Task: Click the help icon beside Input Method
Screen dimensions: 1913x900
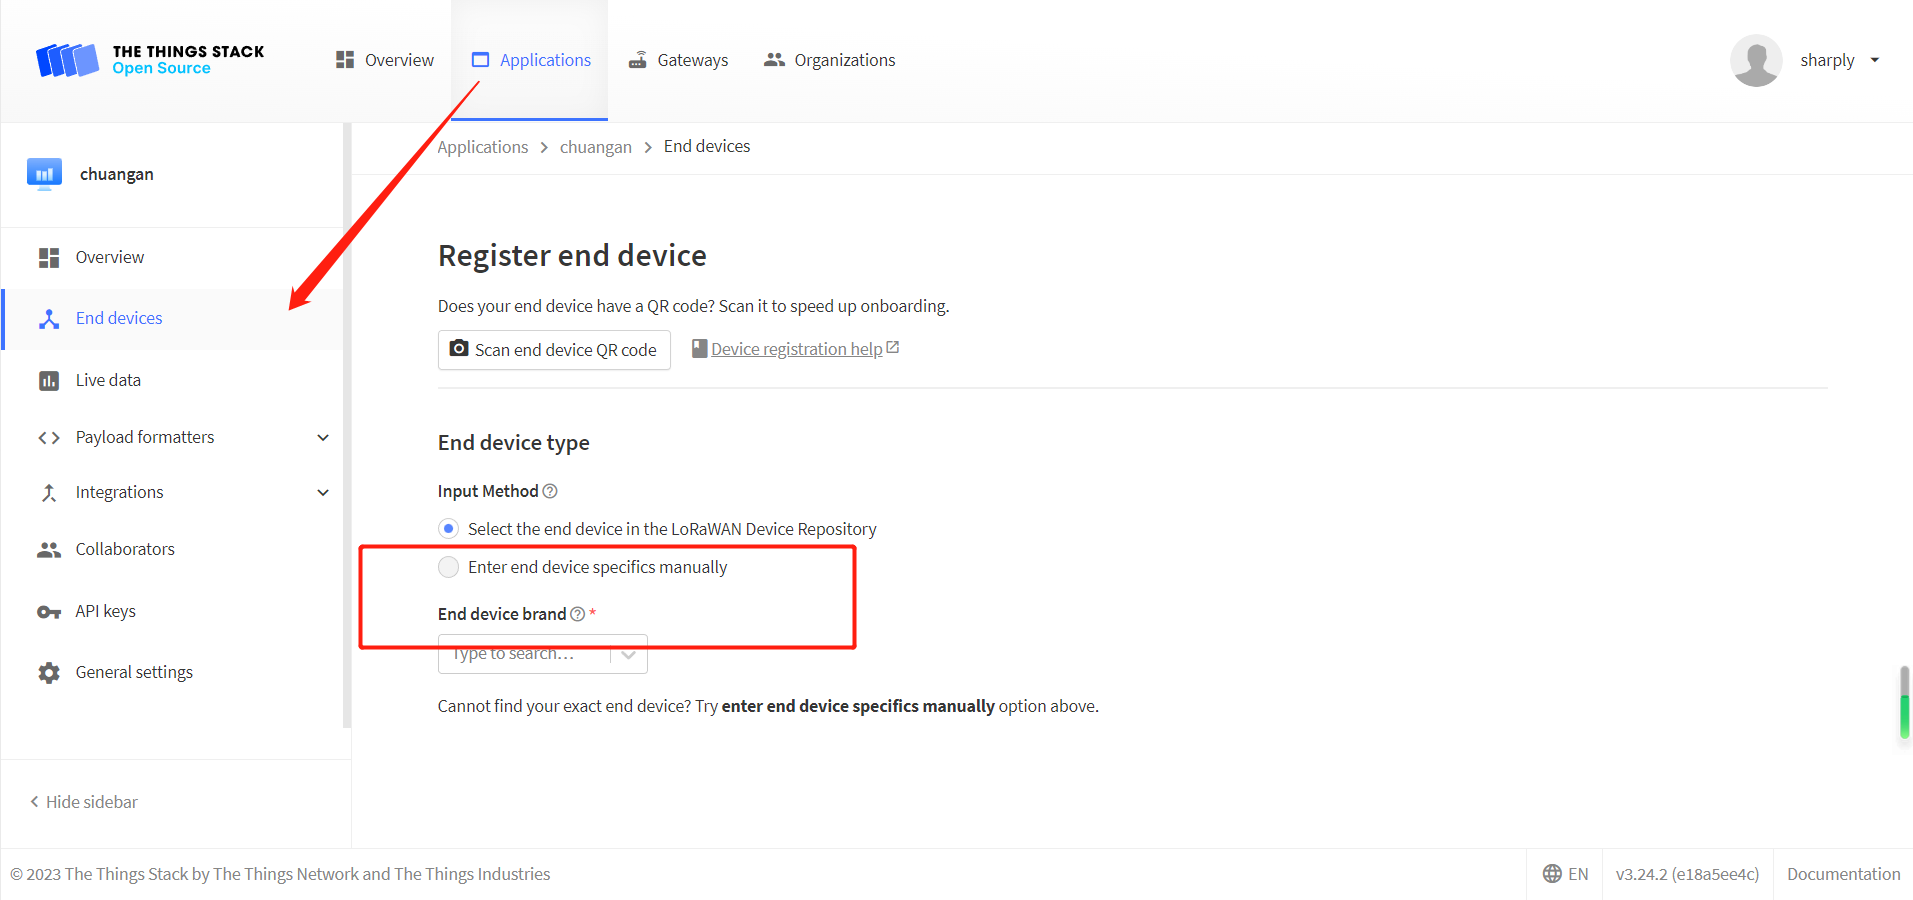Action: (550, 491)
